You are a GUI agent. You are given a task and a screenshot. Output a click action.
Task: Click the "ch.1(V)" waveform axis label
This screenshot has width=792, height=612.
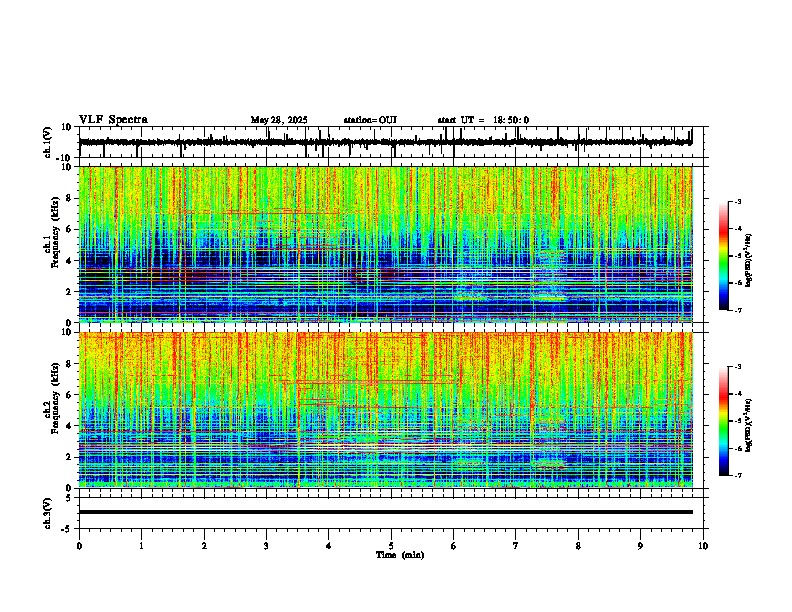tap(48, 142)
